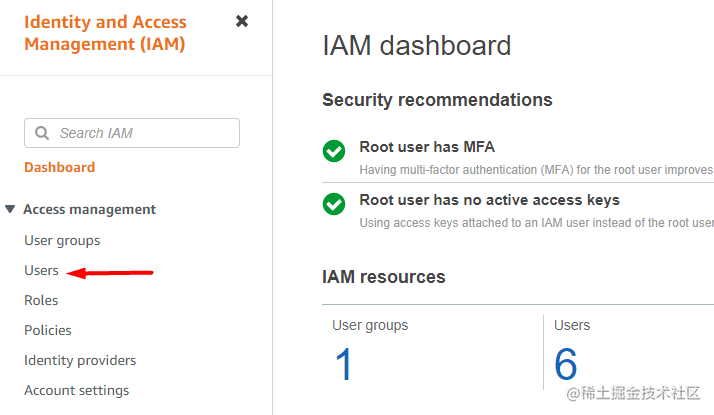Click the Access management section label

[89, 209]
